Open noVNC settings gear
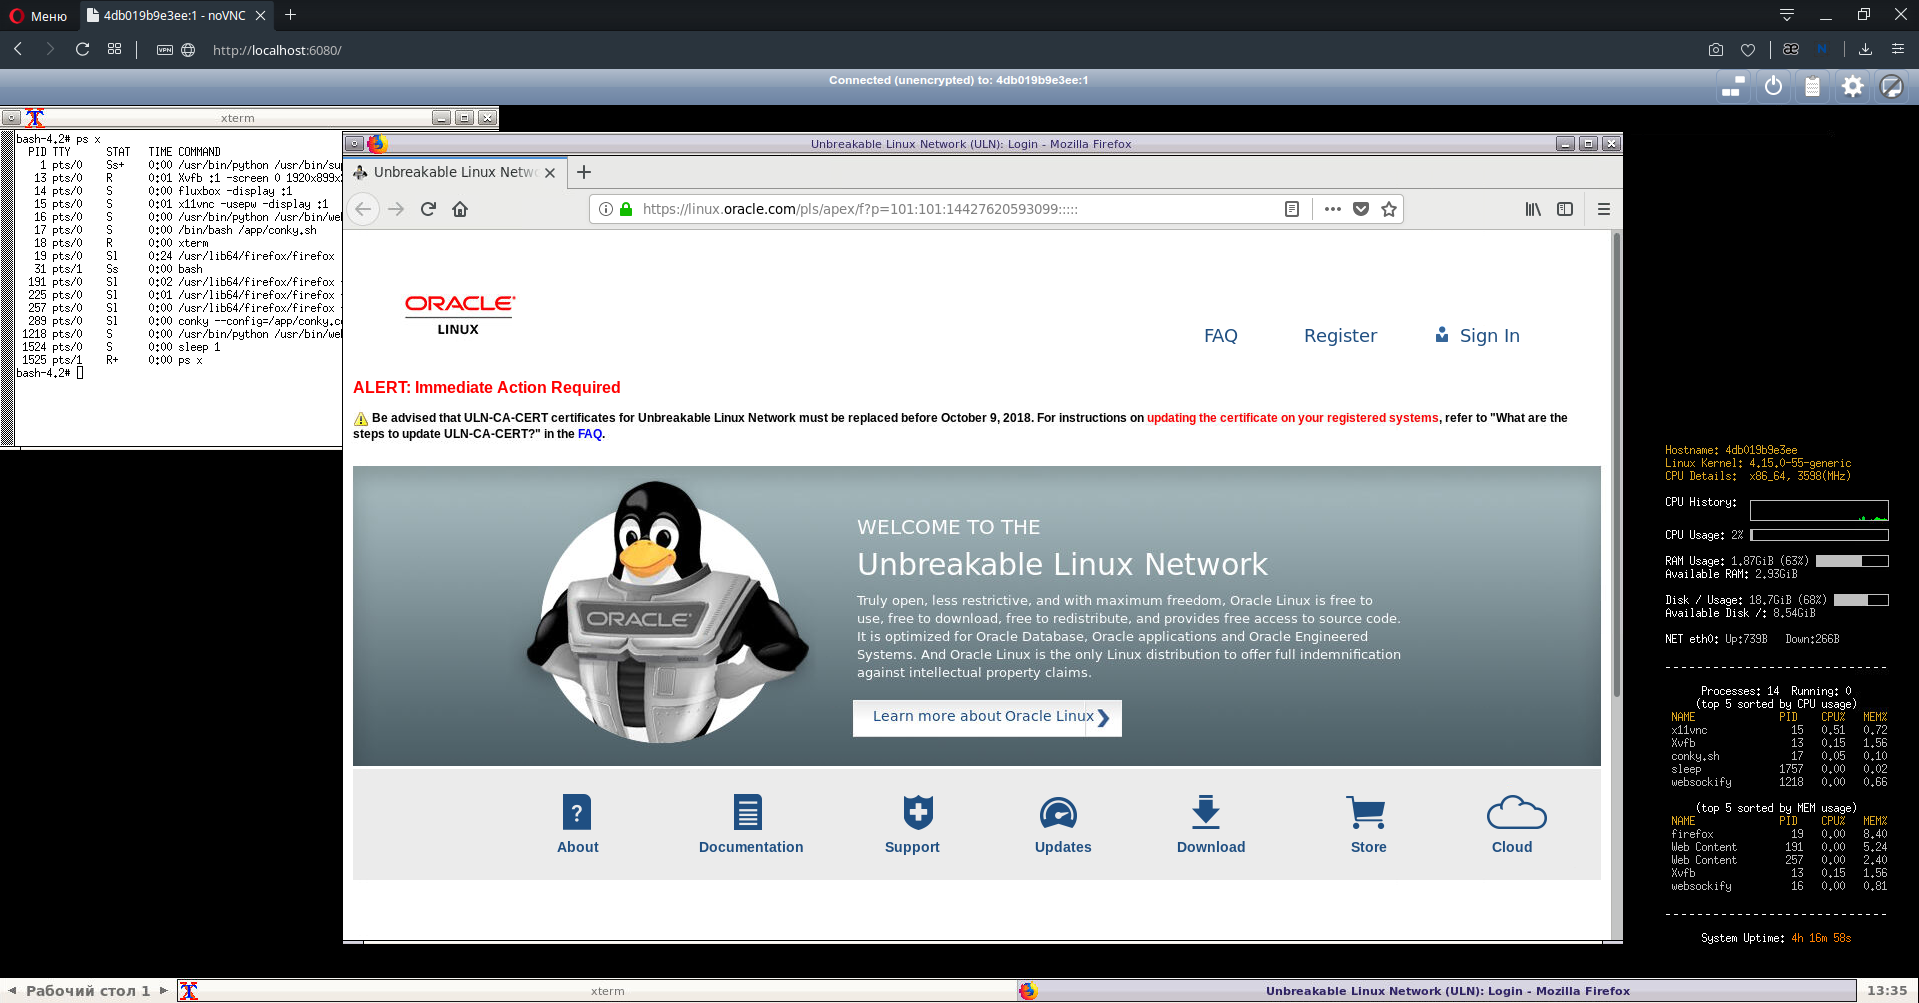This screenshot has width=1919, height=1003. (1852, 87)
